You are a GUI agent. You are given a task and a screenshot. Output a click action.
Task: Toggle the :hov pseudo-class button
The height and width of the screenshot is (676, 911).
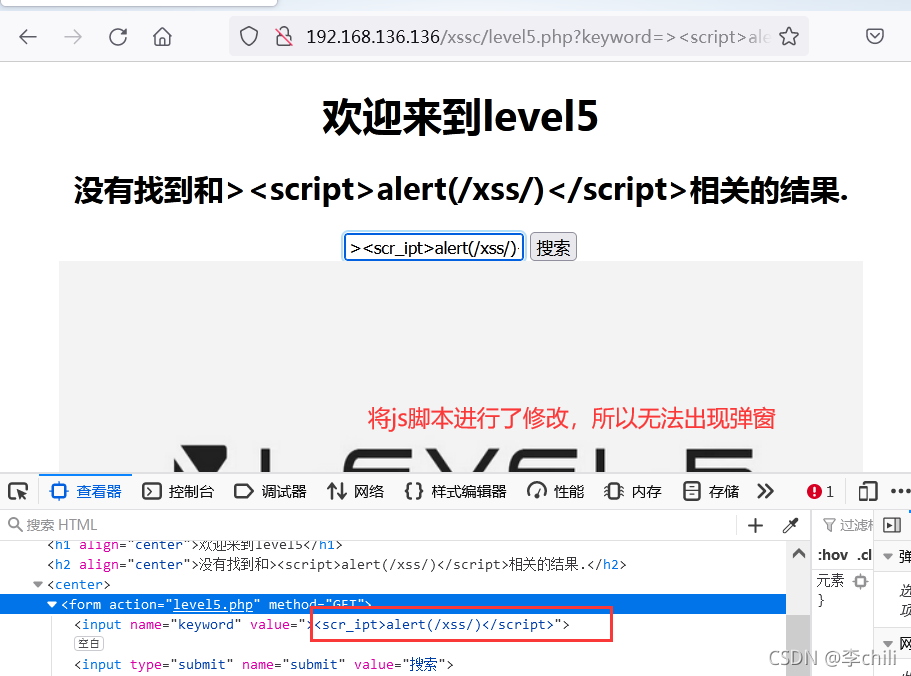pos(833,555)
